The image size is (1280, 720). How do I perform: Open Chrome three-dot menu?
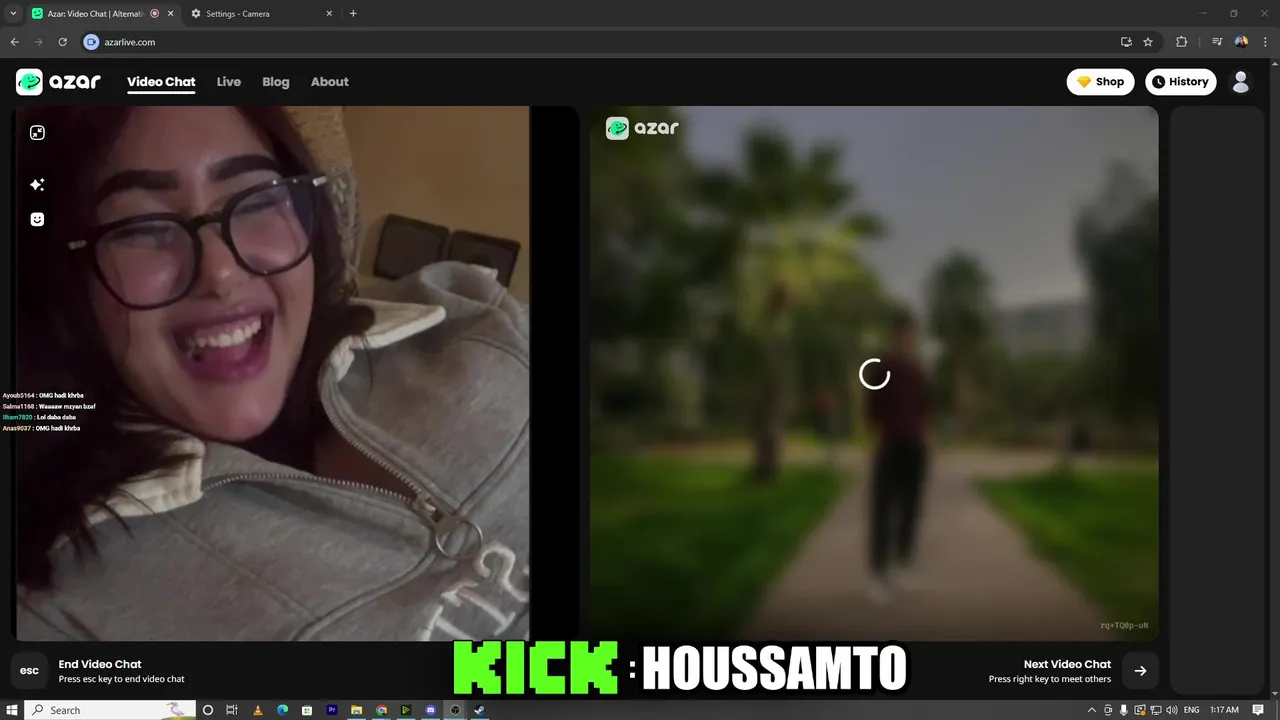[x=1264, y=42]
